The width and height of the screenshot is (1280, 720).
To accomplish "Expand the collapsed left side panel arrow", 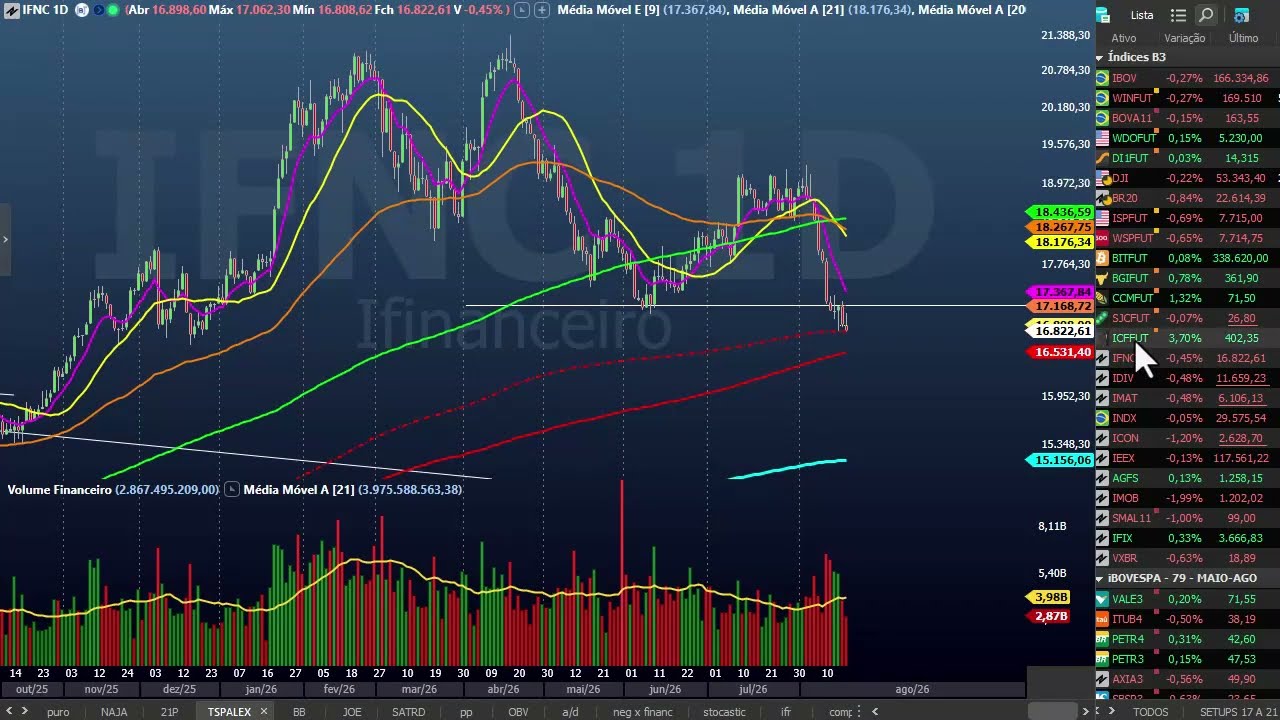I will pos(5,239).
